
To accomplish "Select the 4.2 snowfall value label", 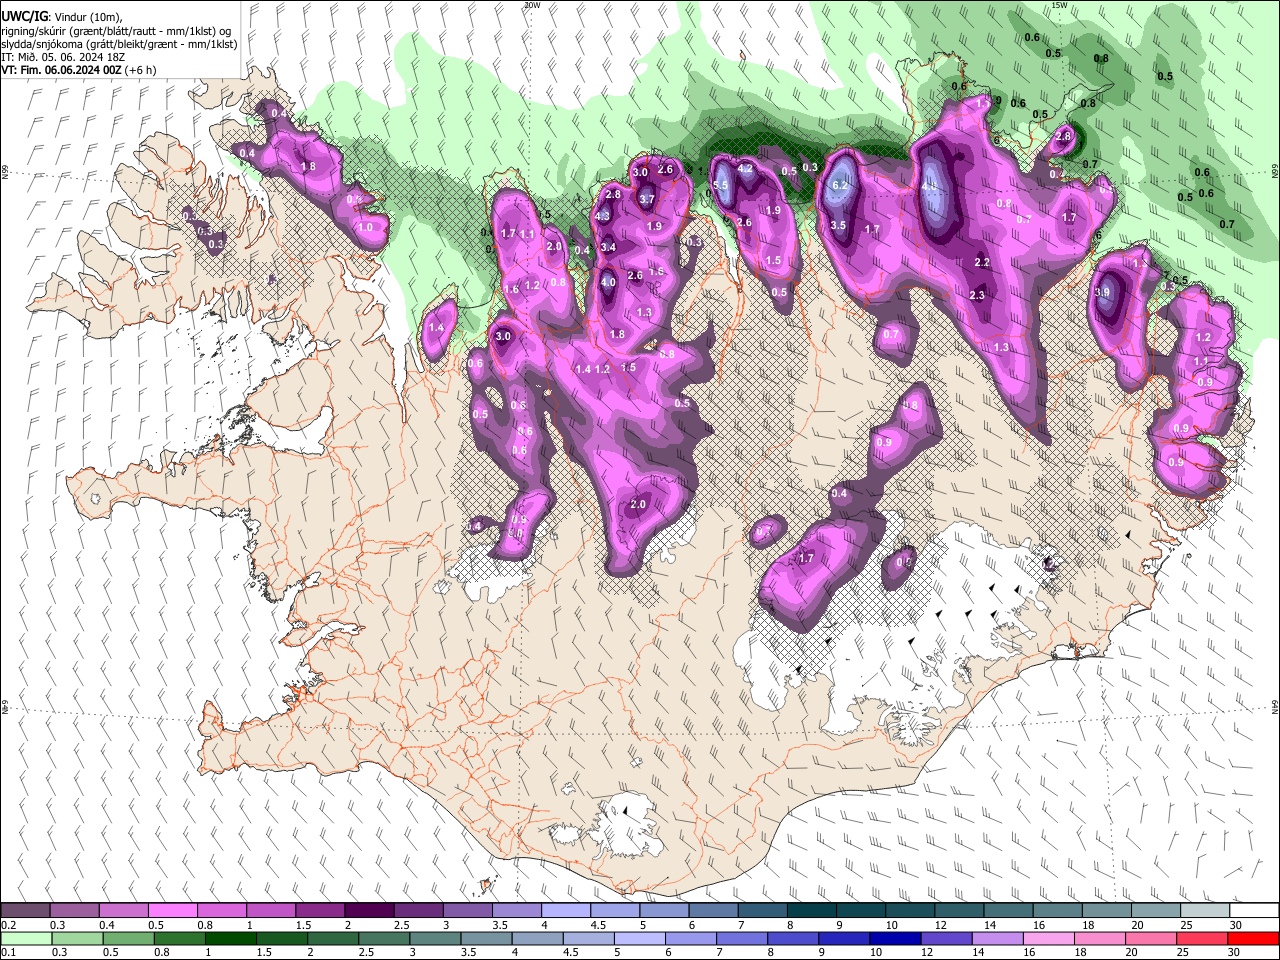I will click(745, 169).
